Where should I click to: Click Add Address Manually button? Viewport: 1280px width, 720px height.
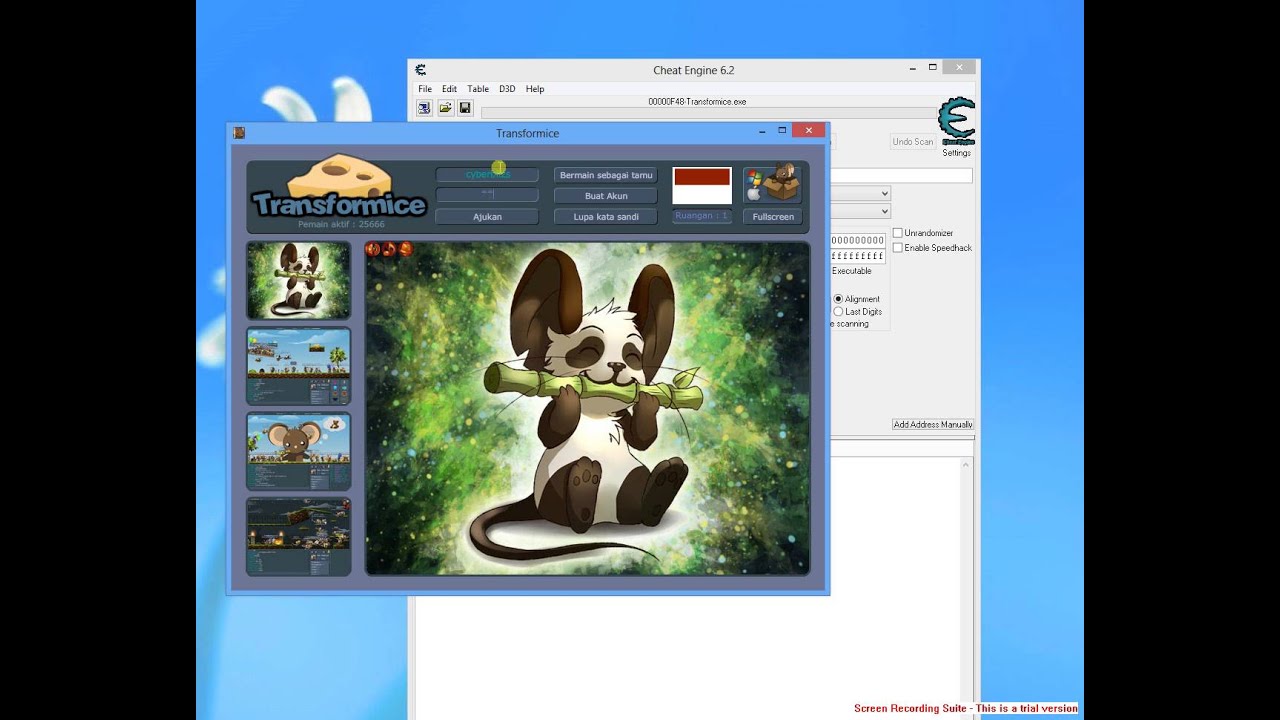932,425
